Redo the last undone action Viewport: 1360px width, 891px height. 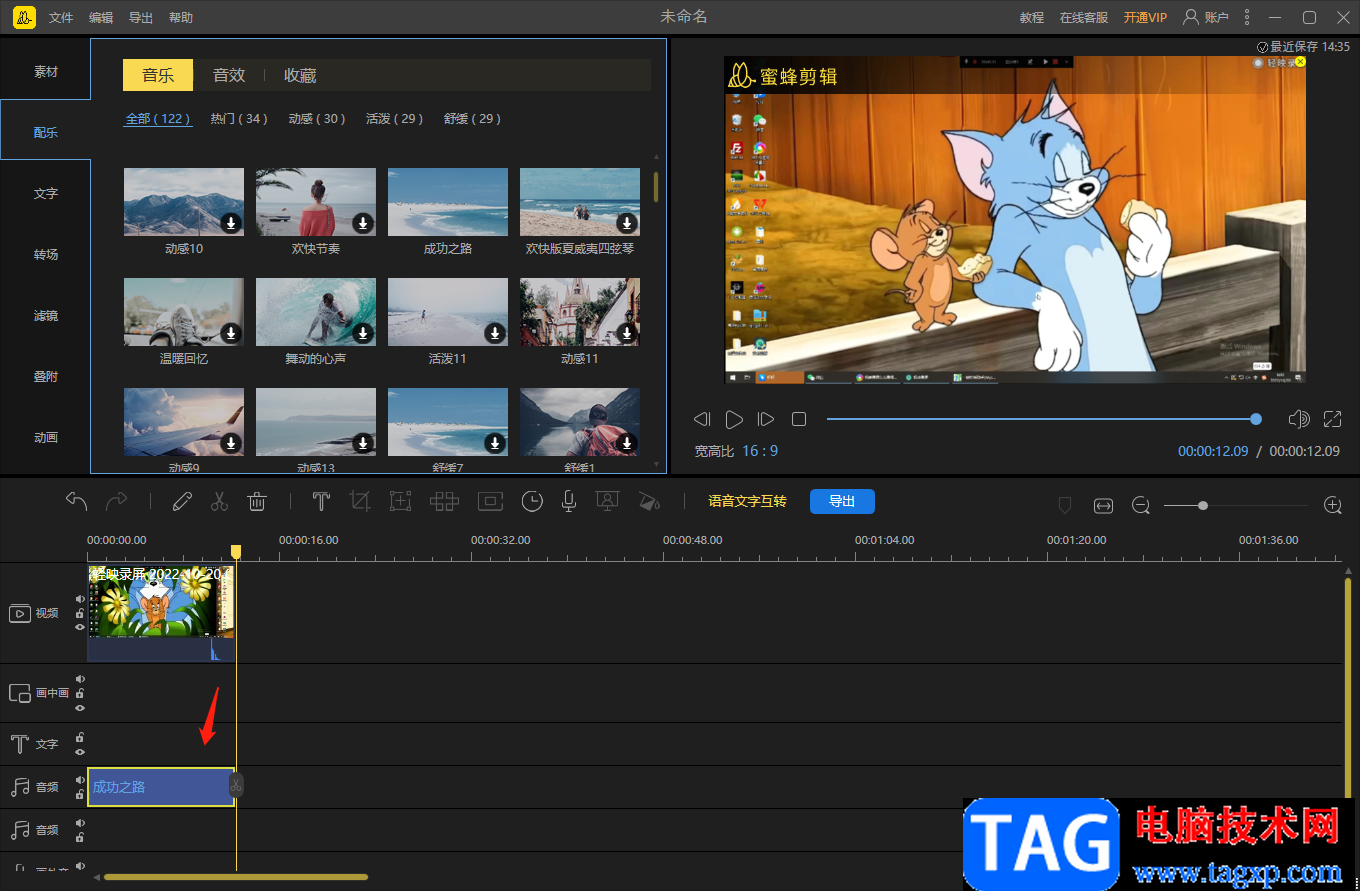point(117,501)
